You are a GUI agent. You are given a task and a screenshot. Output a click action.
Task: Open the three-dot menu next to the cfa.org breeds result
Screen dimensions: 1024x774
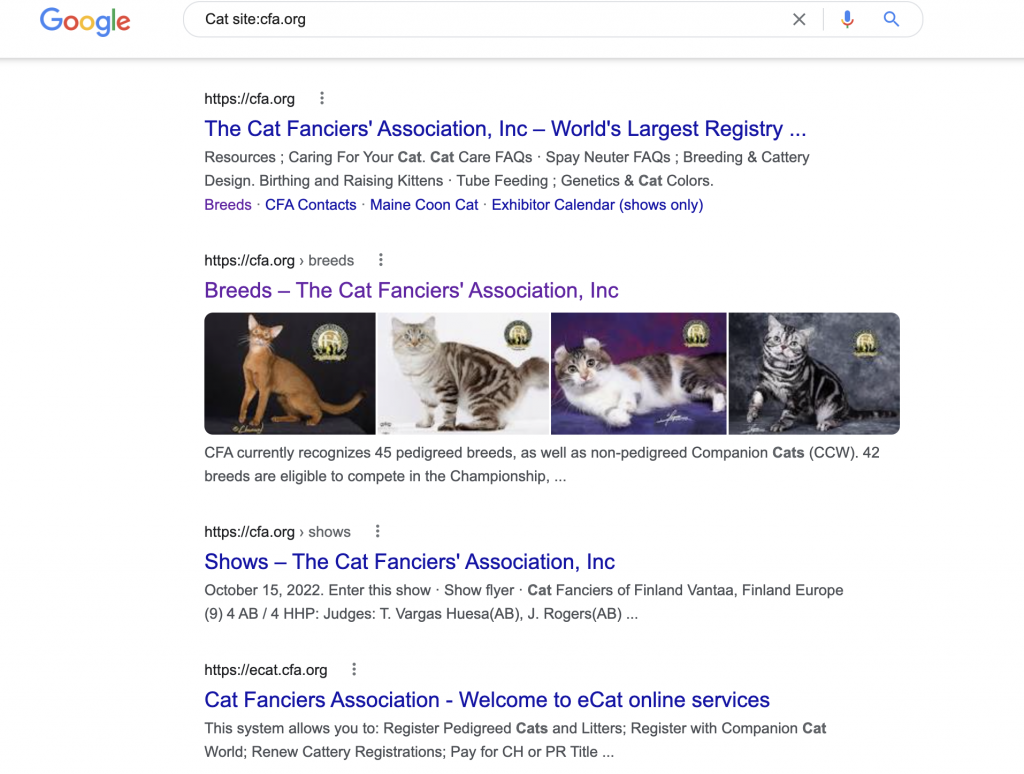381,260
